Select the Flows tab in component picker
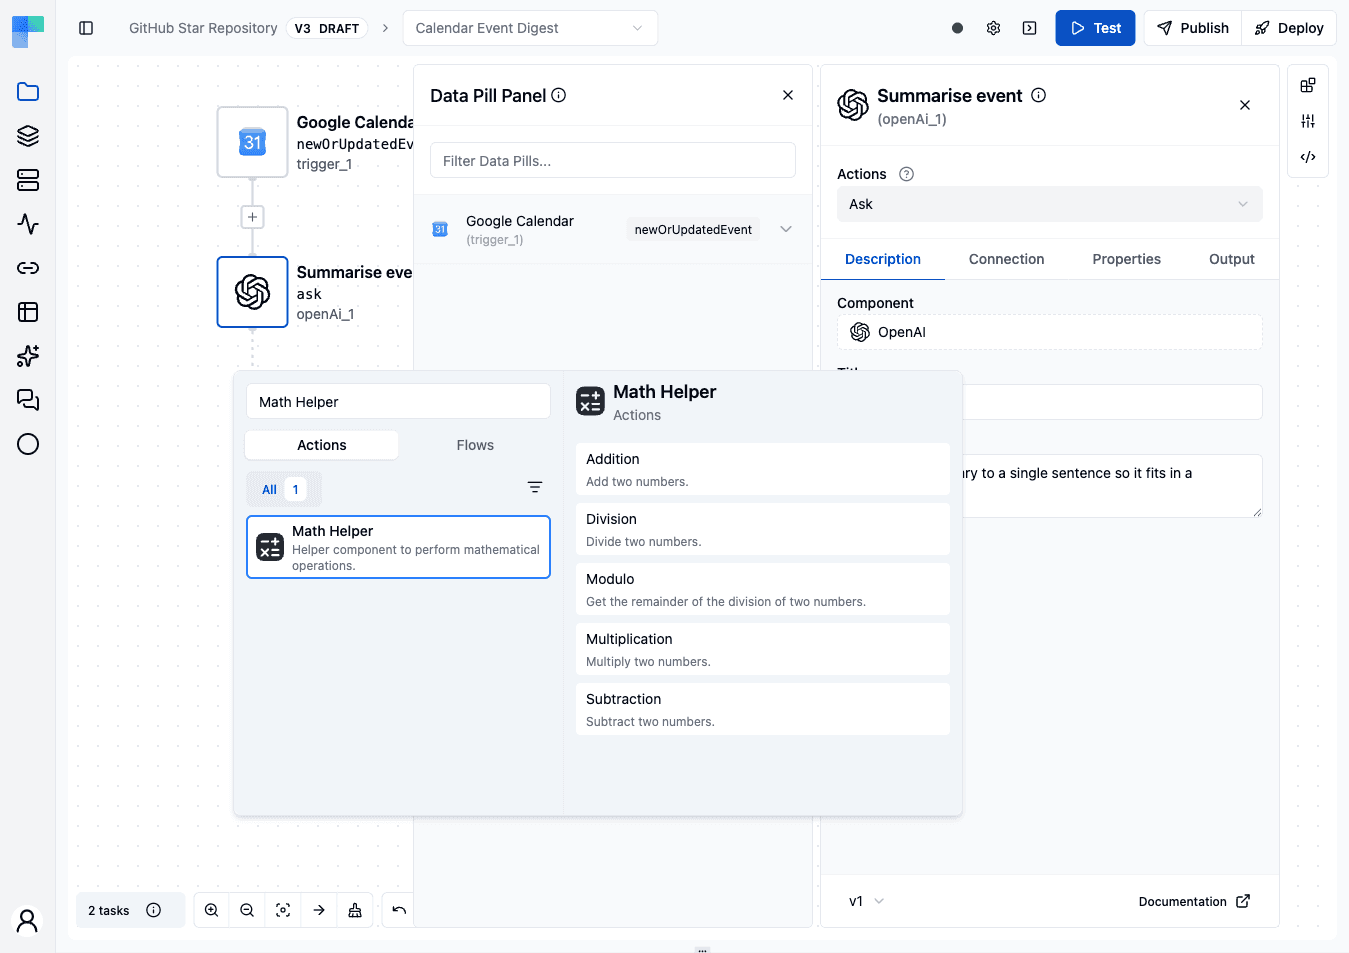Screen dimensions: 1349x953 (x=475, y=445)
